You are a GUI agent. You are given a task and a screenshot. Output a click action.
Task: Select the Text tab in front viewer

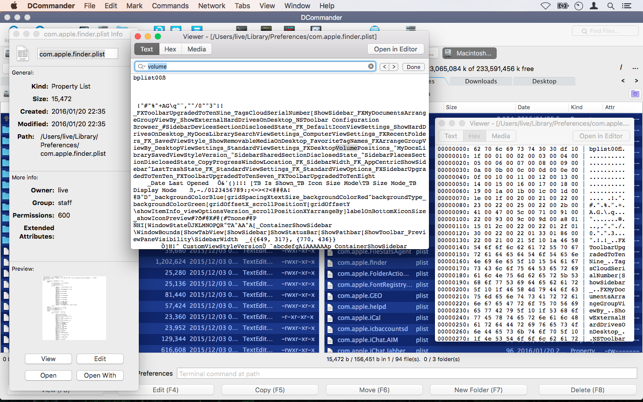pos(146,49)
